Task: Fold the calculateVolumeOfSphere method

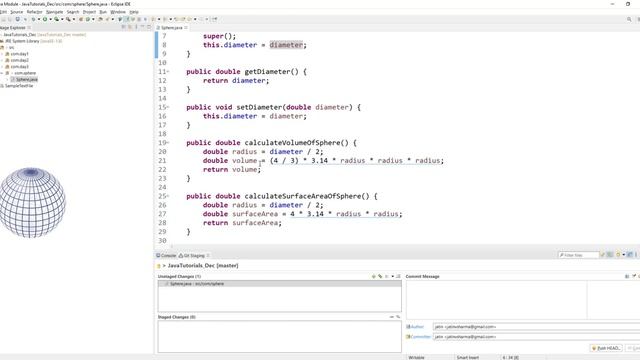Action: click(x=168, y=143)
